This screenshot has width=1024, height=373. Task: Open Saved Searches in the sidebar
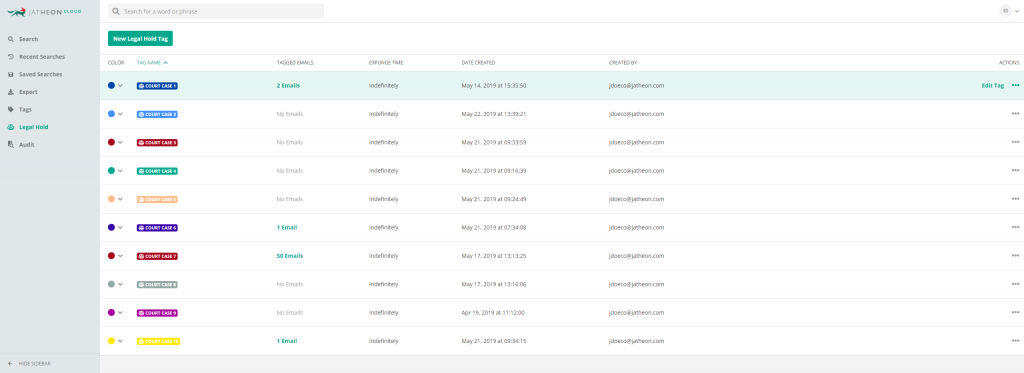[x=40, y=74]
